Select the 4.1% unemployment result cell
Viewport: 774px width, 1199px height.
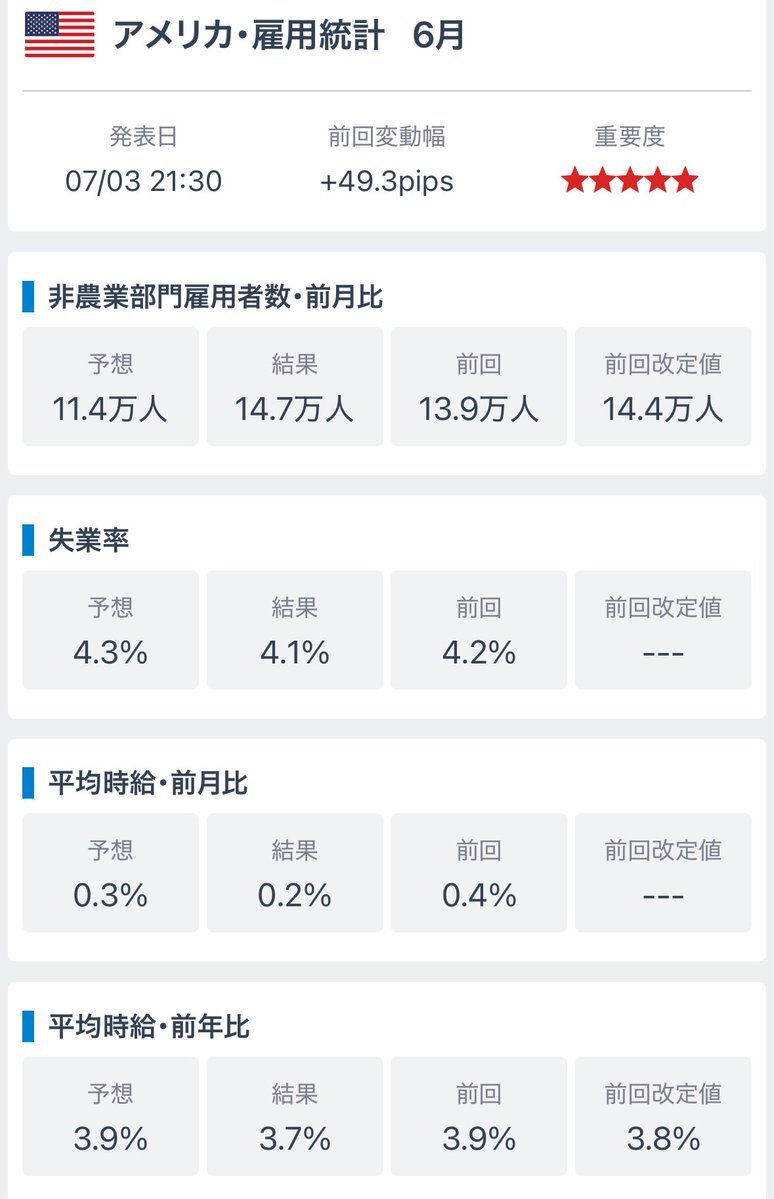tap(294, 629)
